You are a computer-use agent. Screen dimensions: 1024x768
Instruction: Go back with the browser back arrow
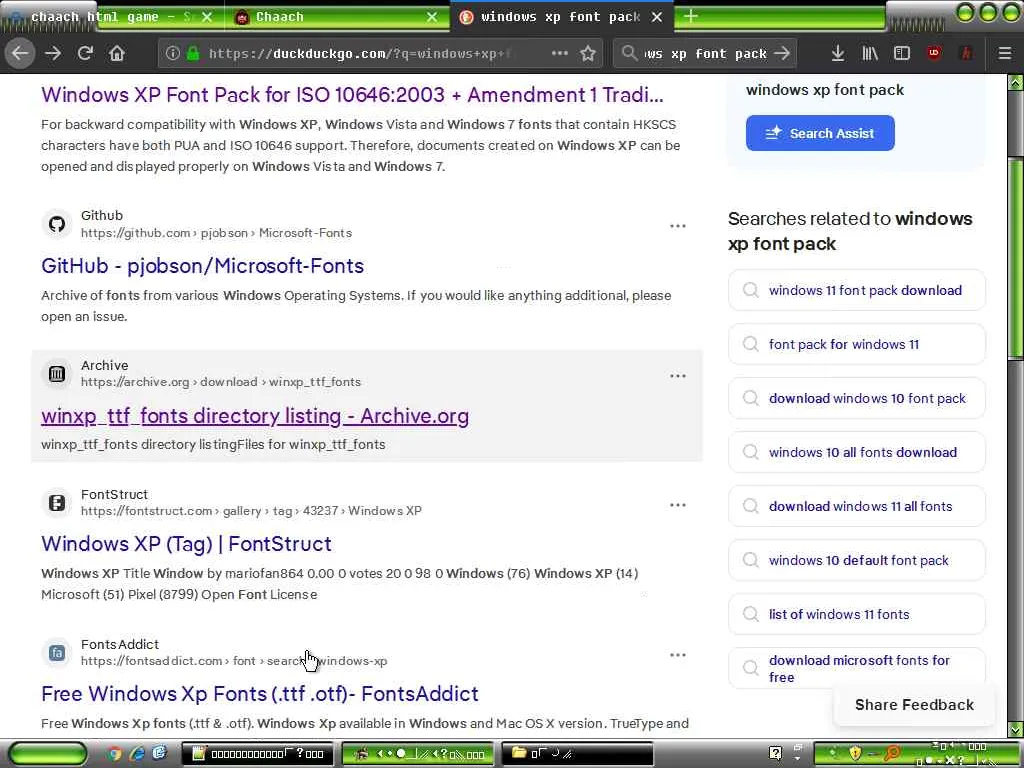pyautogui.click(x=20, y=53)
